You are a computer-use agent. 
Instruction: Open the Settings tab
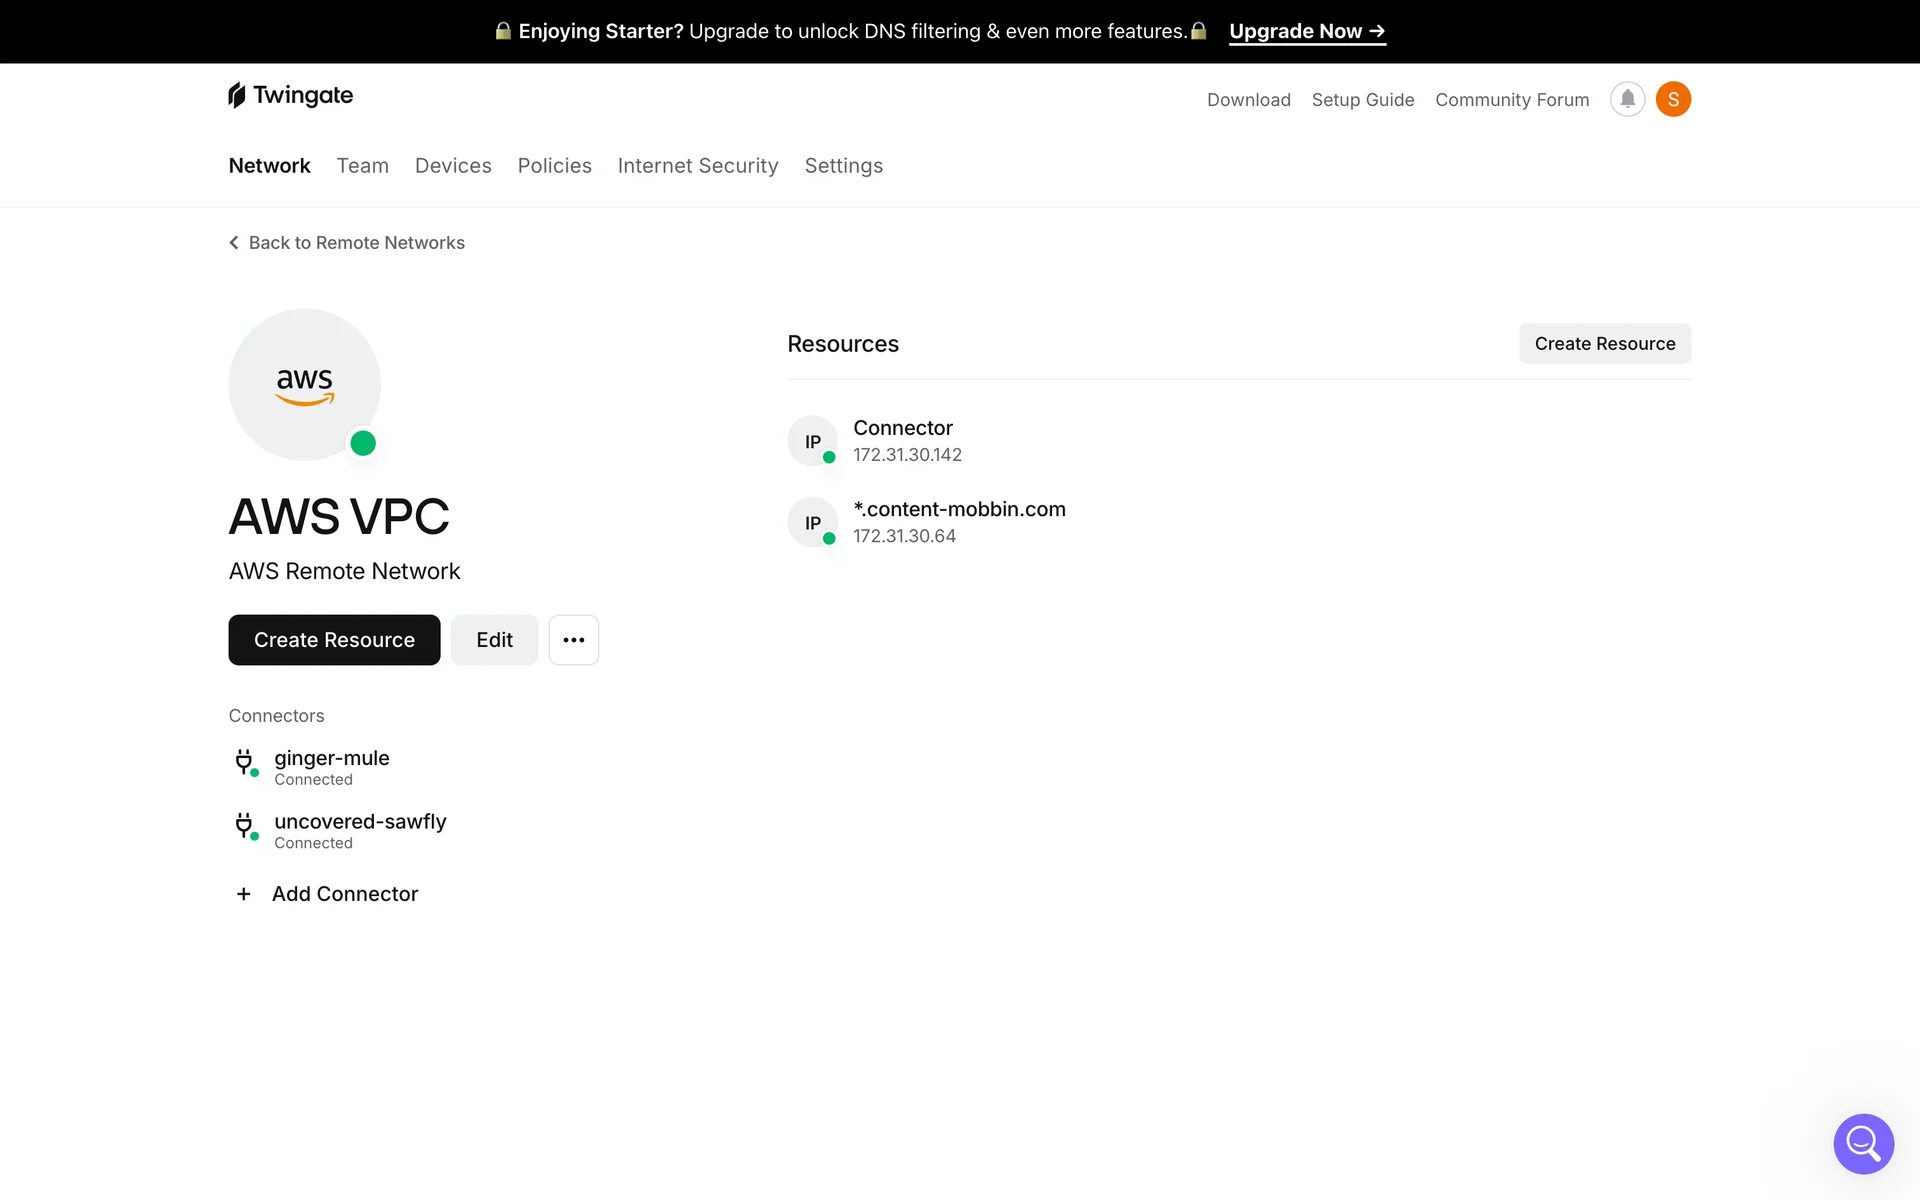click(x=843, y=166)
